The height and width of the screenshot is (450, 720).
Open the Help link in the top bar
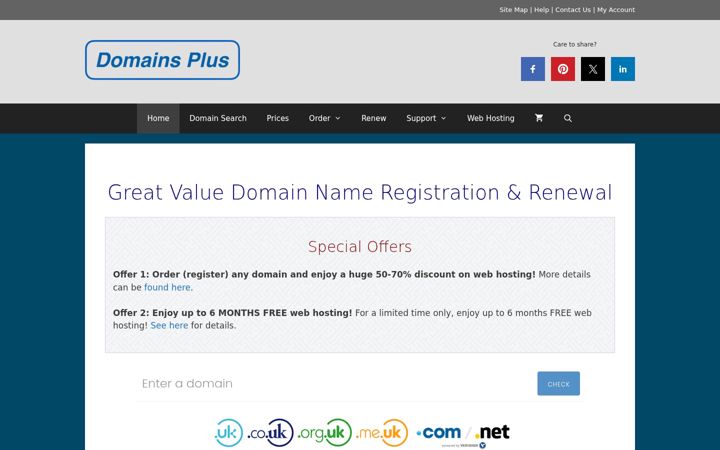[541, 10]
